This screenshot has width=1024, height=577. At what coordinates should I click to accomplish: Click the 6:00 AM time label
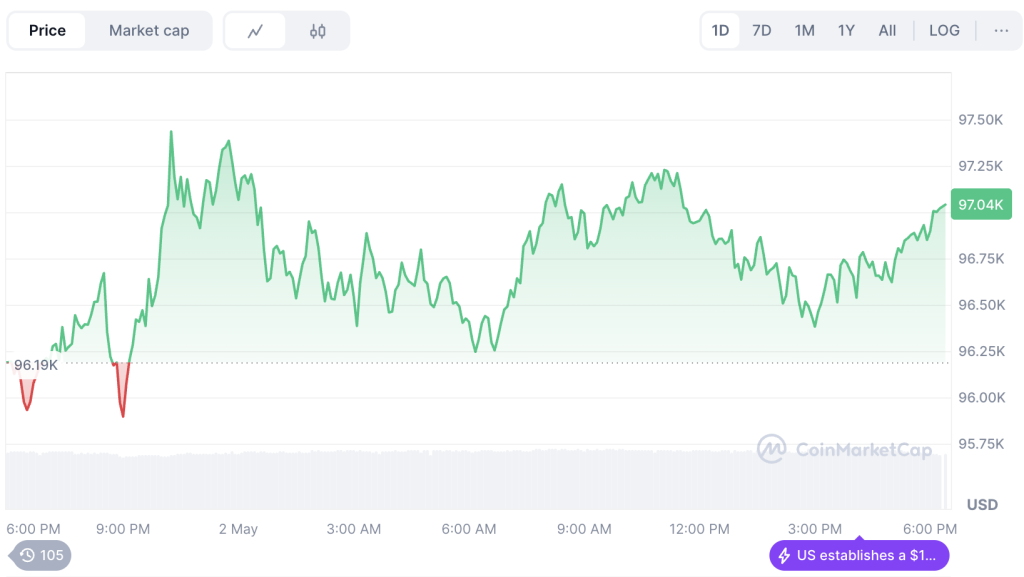pos(468,529)
